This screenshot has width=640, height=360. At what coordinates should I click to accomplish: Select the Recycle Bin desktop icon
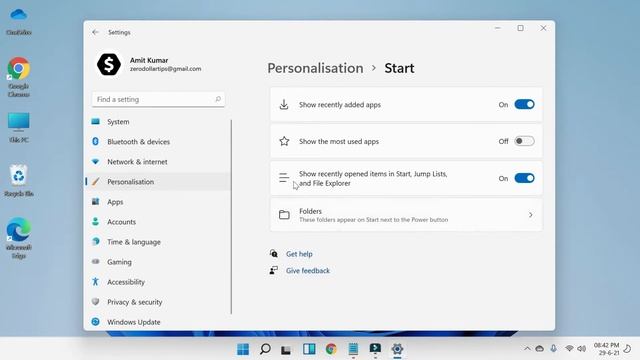[x=18, y=181]
